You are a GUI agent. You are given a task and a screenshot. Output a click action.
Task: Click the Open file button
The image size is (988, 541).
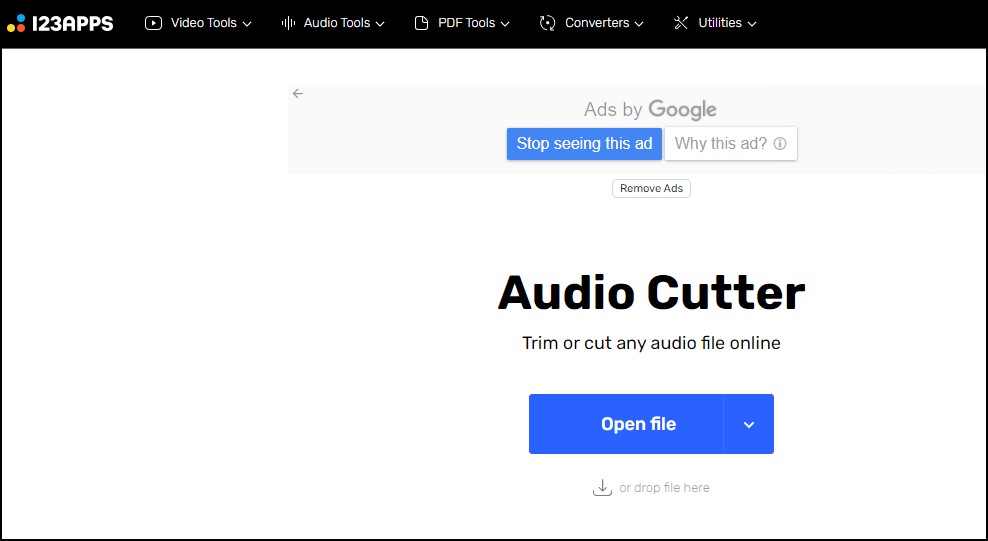point(626,424)
